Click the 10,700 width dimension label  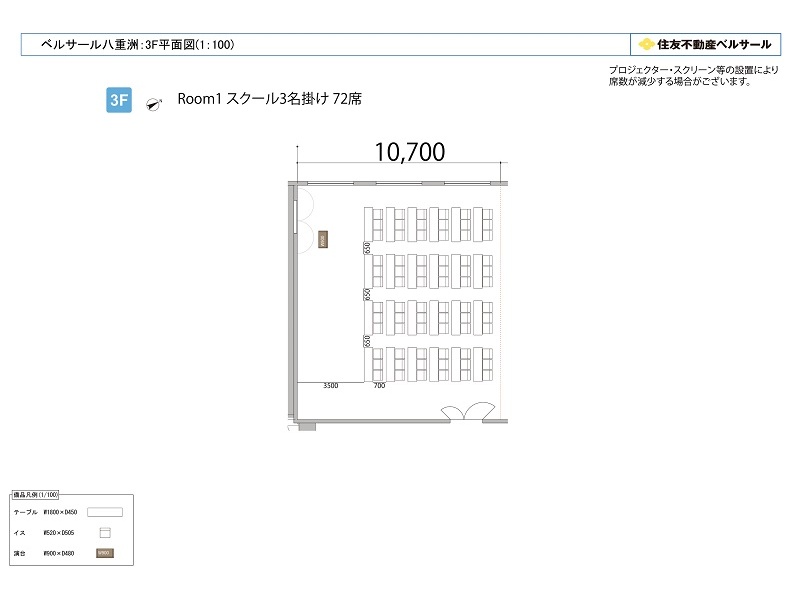(410, 152)
